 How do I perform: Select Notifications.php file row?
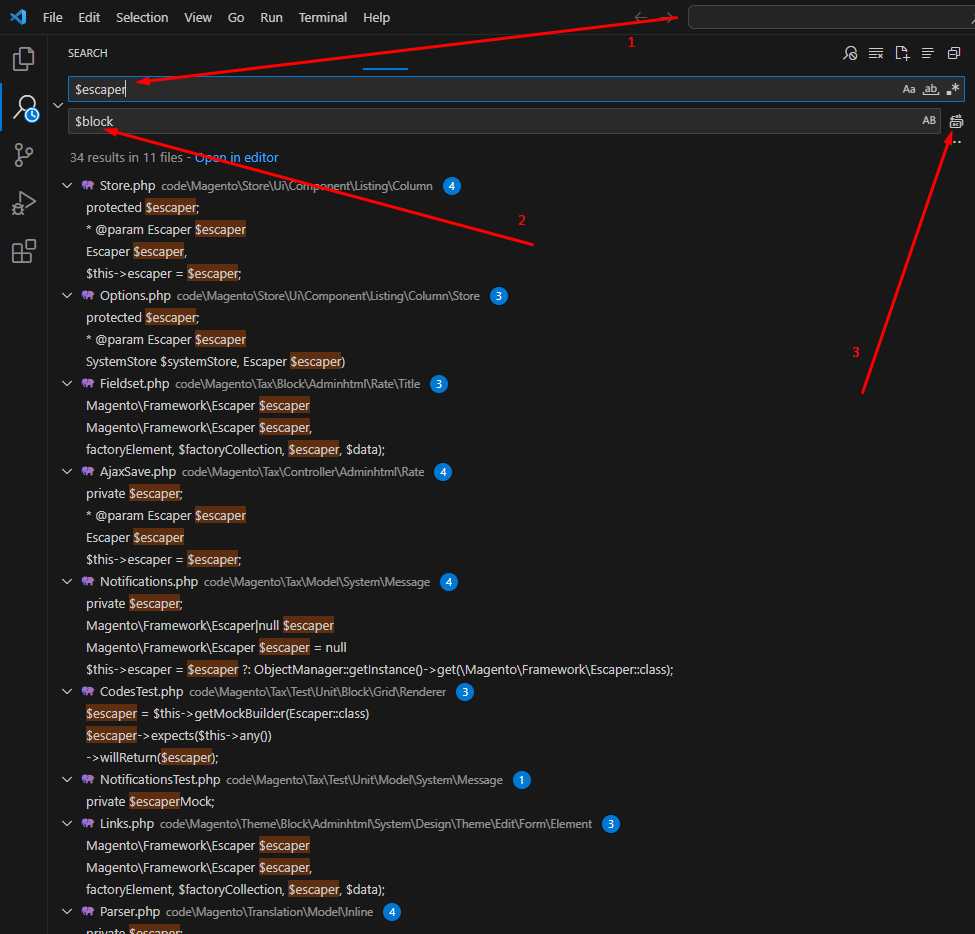tap(512, 581)
